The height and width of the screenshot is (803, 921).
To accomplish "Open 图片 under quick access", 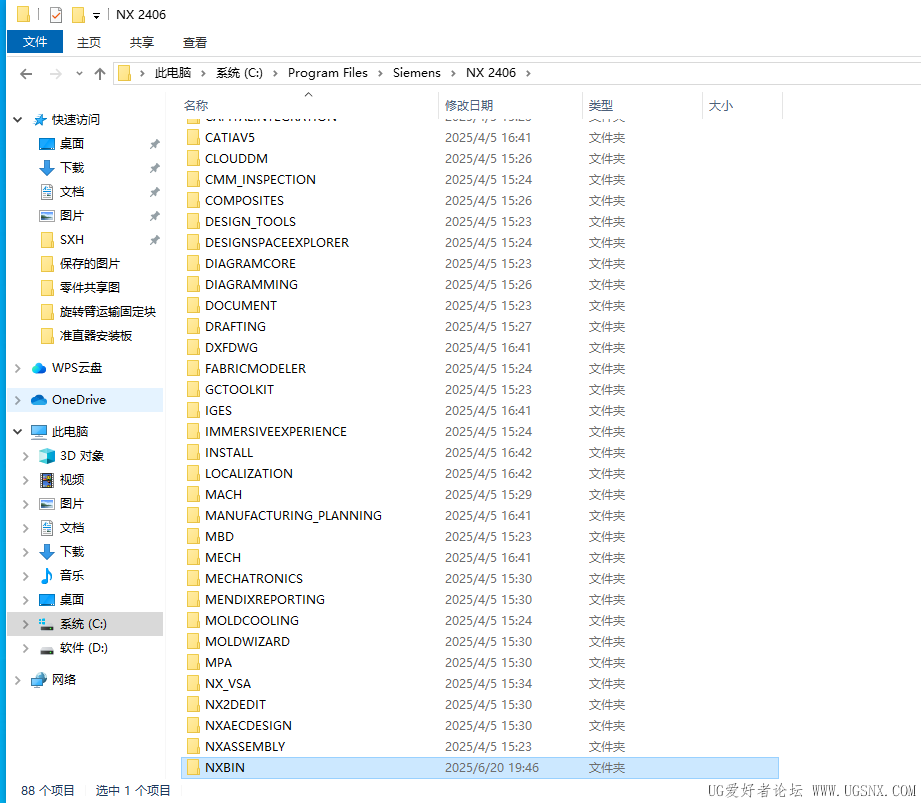I will [72, 216].
